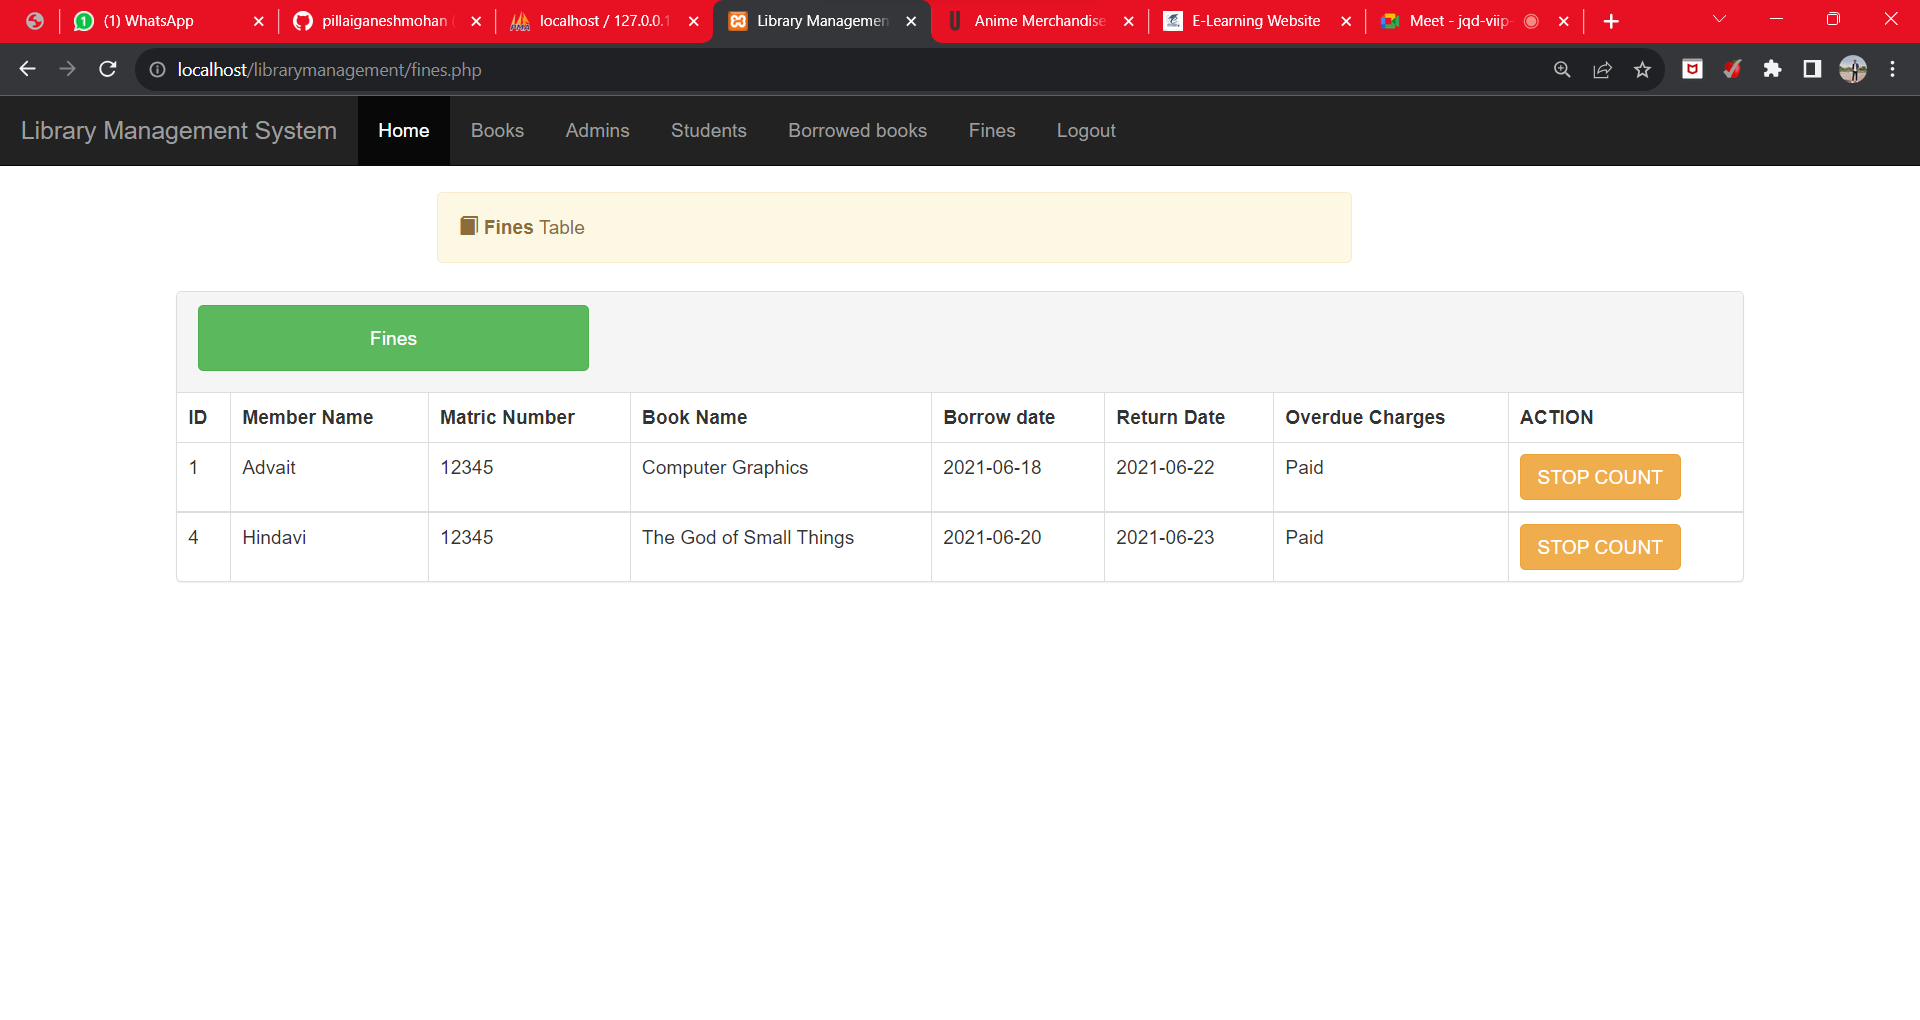Screen dimensions: 1920x1020
Task: Reload the fines page
Action: click(107, 69)
